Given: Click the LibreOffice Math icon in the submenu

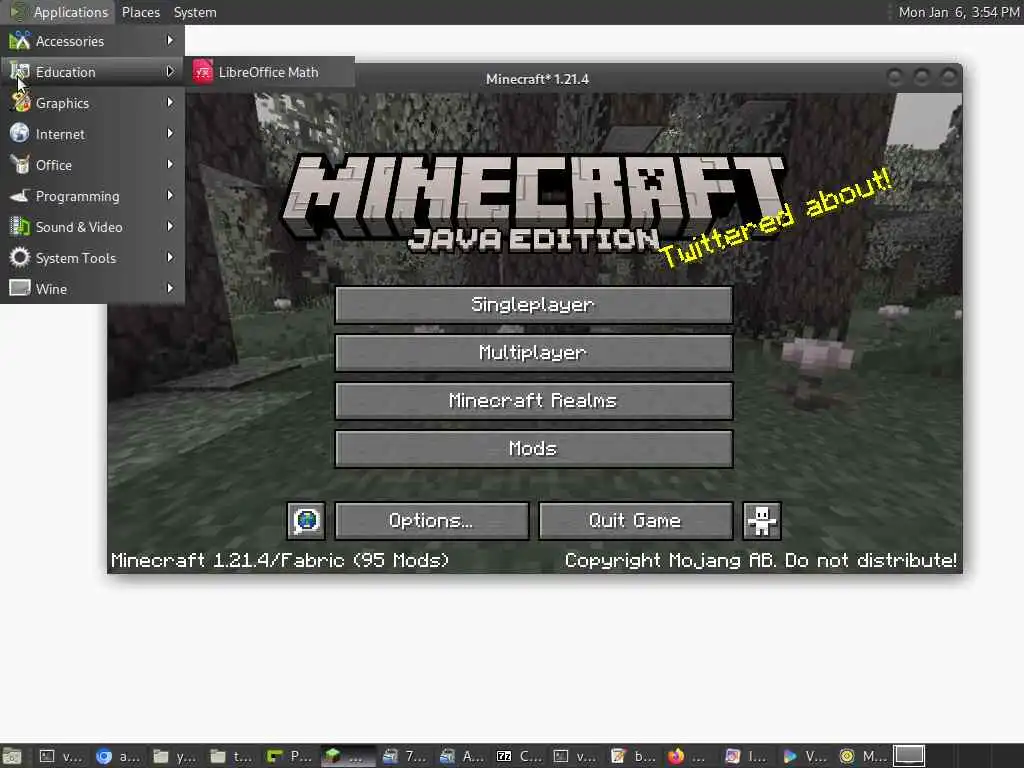Looking at the screenshot, I should point(202,72).
